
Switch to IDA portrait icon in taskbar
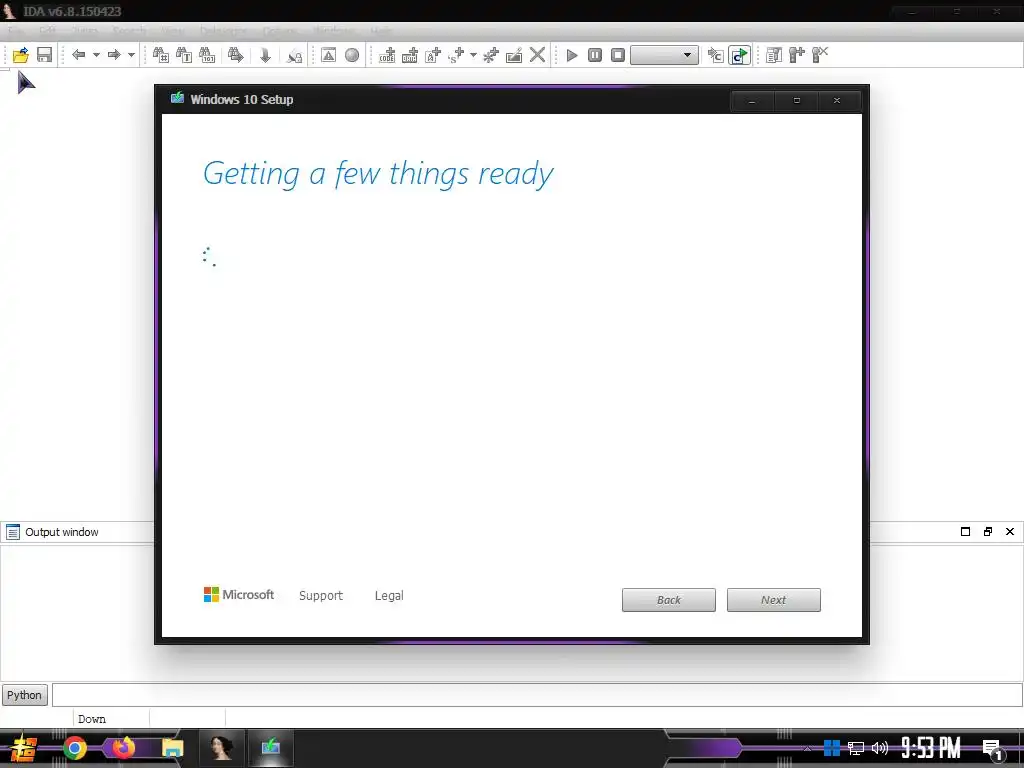(222, 748)
